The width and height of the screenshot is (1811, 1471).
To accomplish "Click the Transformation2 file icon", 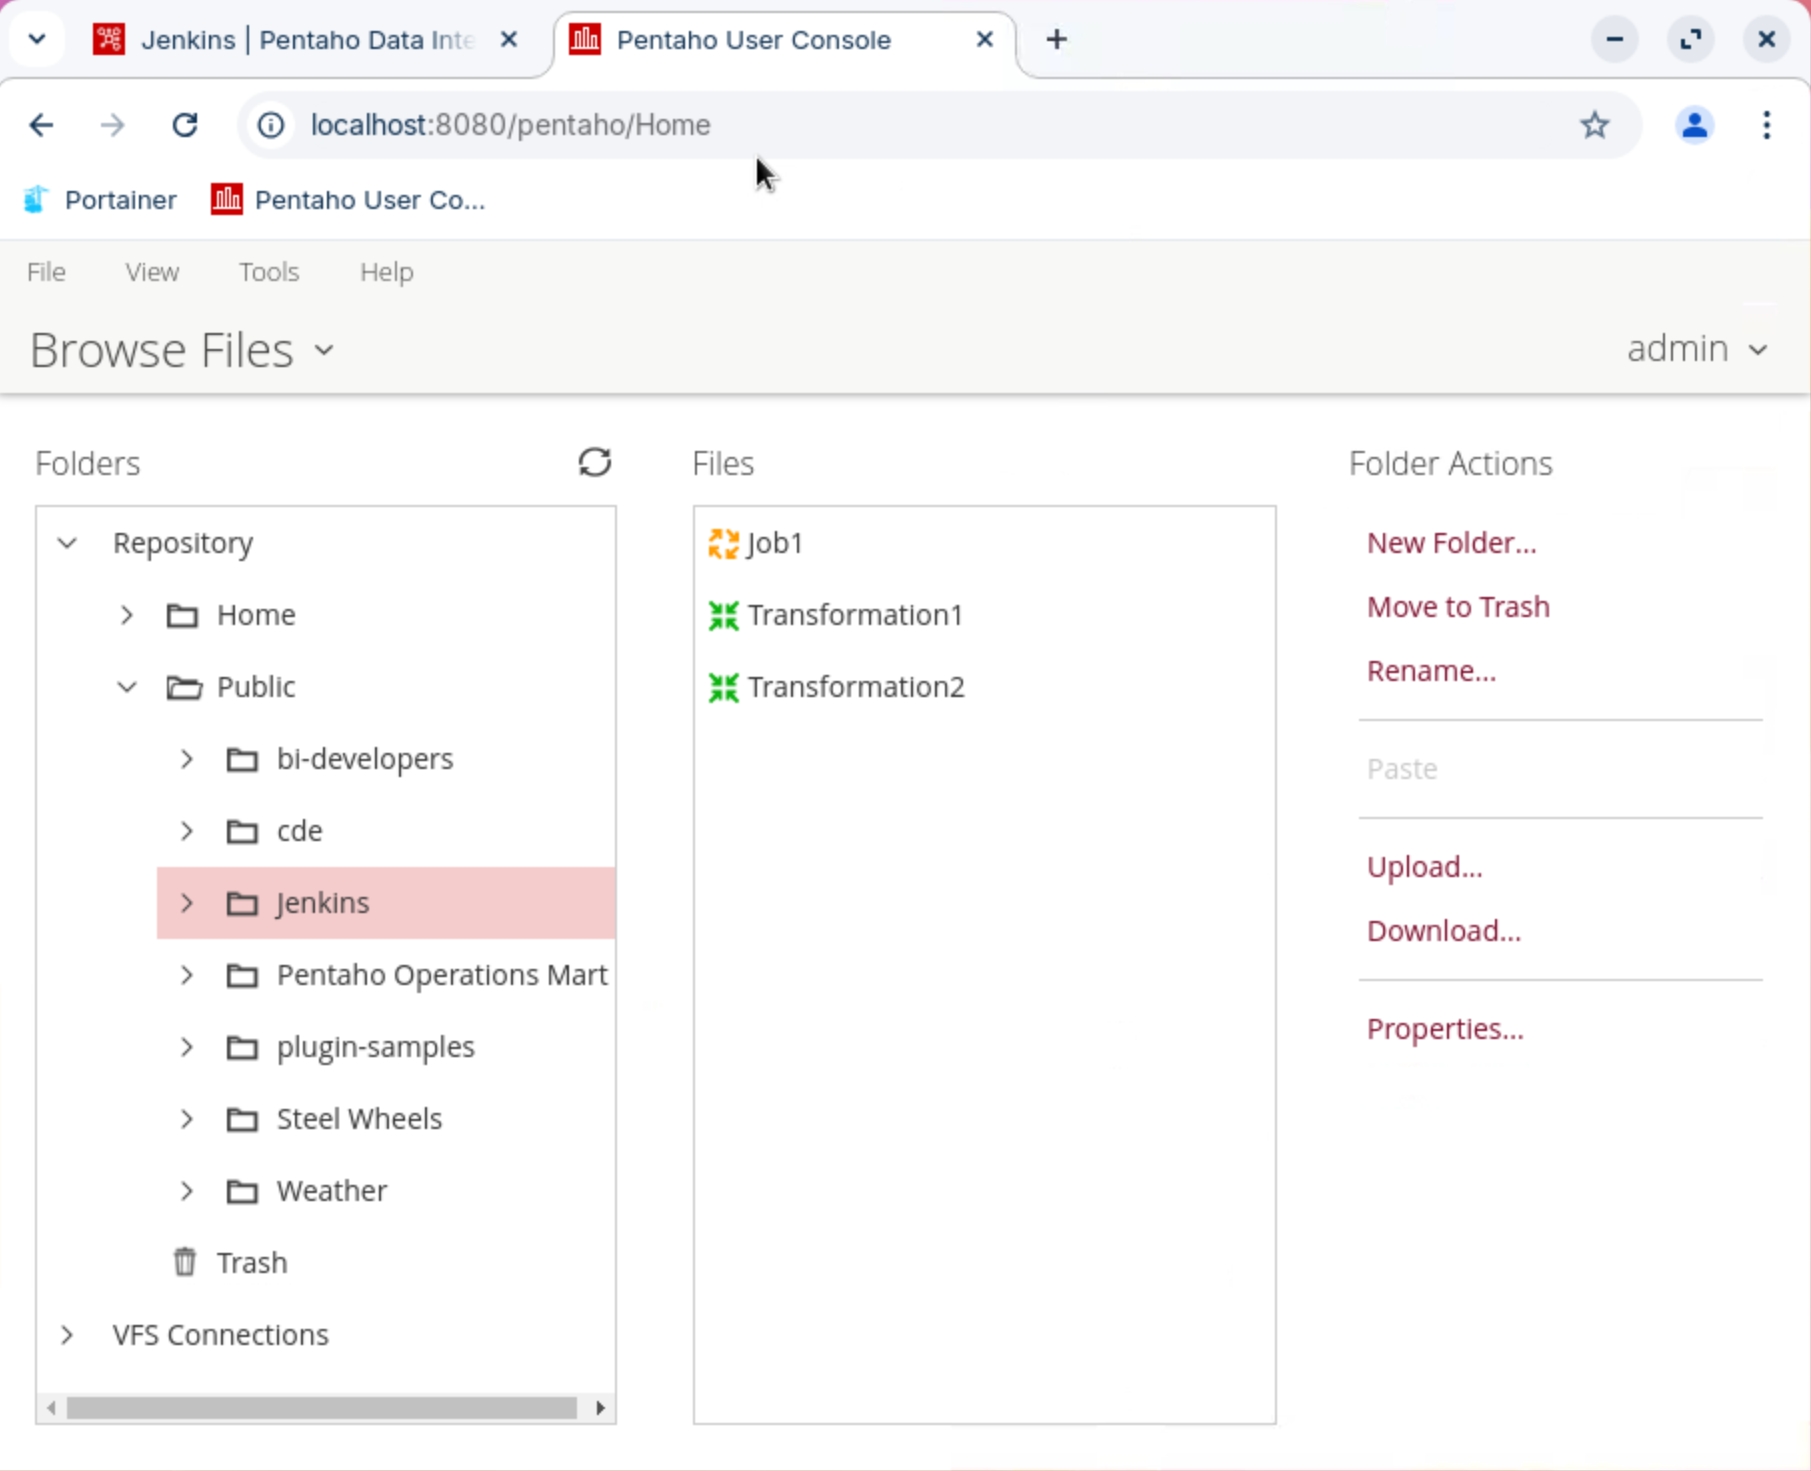I will point(723,687).
